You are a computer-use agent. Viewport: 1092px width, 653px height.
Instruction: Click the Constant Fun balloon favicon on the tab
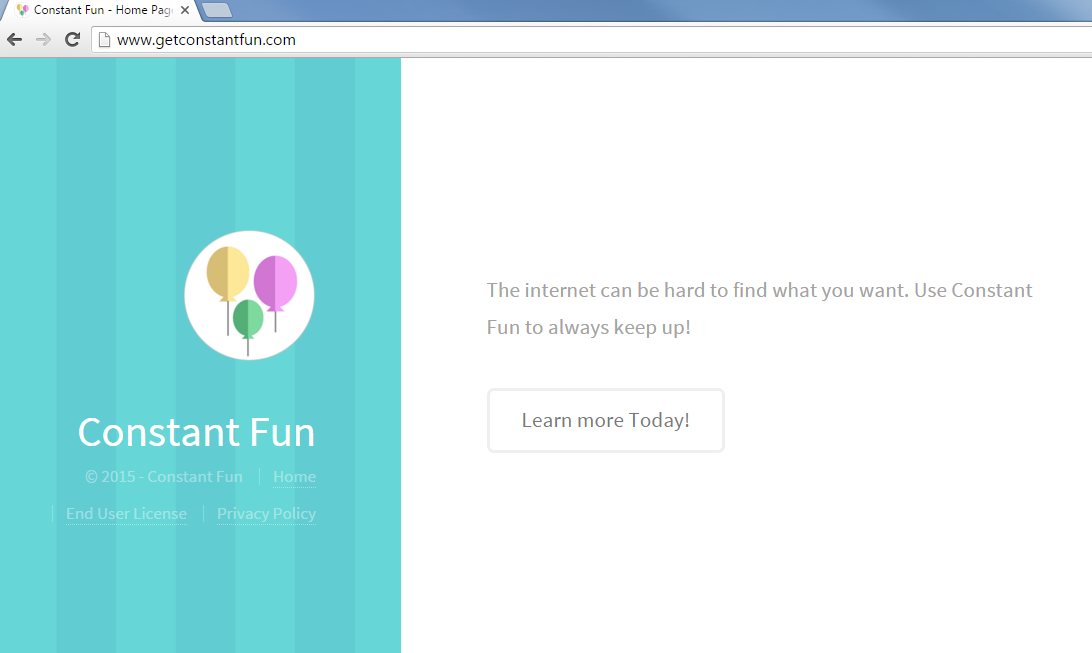click(x=23, y=12)
